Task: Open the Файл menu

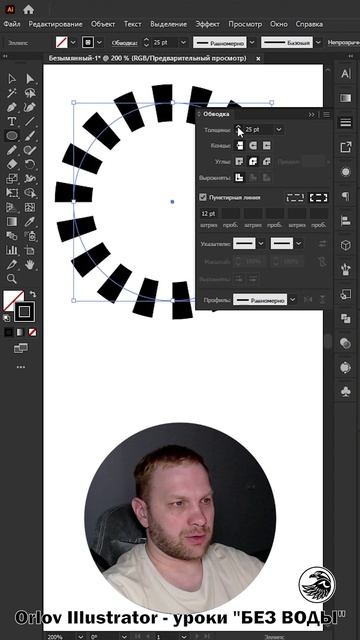Action: point(12,24)
